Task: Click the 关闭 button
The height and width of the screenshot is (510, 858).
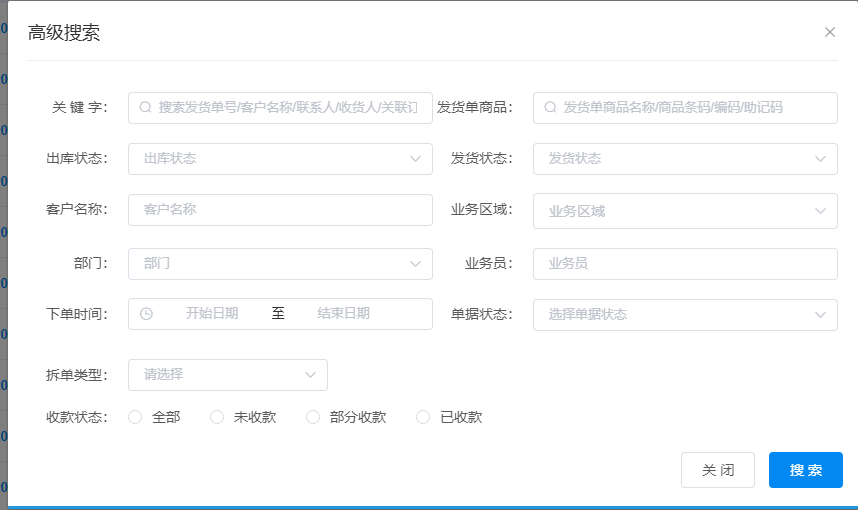Action: tap(717, 470)
